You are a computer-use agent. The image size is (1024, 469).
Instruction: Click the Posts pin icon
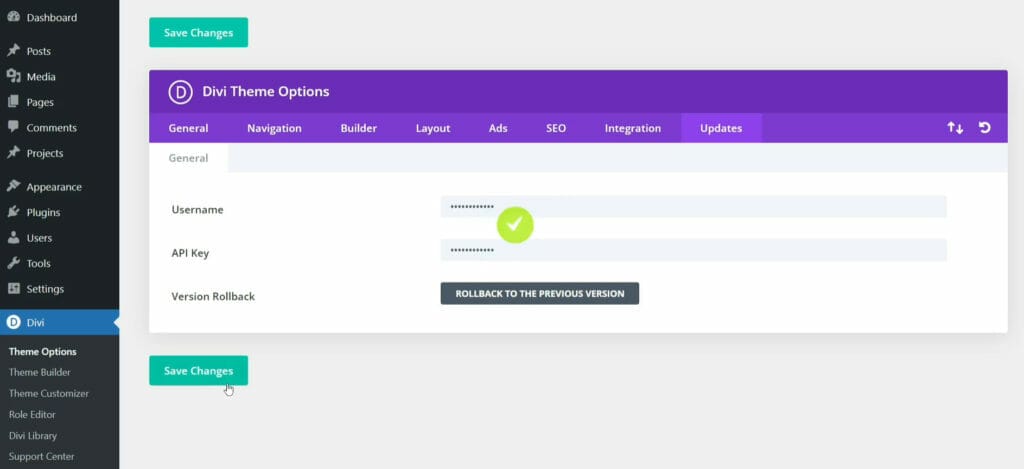click(x=13, y=50)
